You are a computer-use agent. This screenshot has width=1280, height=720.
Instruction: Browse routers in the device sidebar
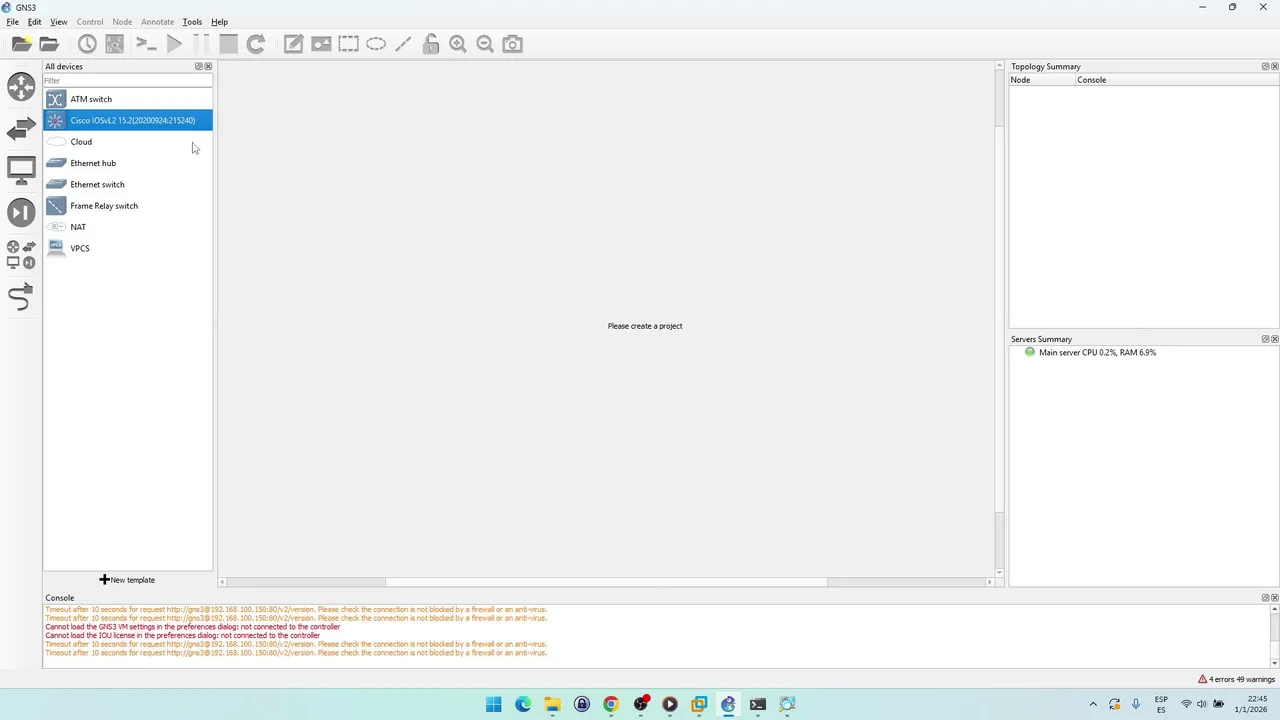pos(21,87)
